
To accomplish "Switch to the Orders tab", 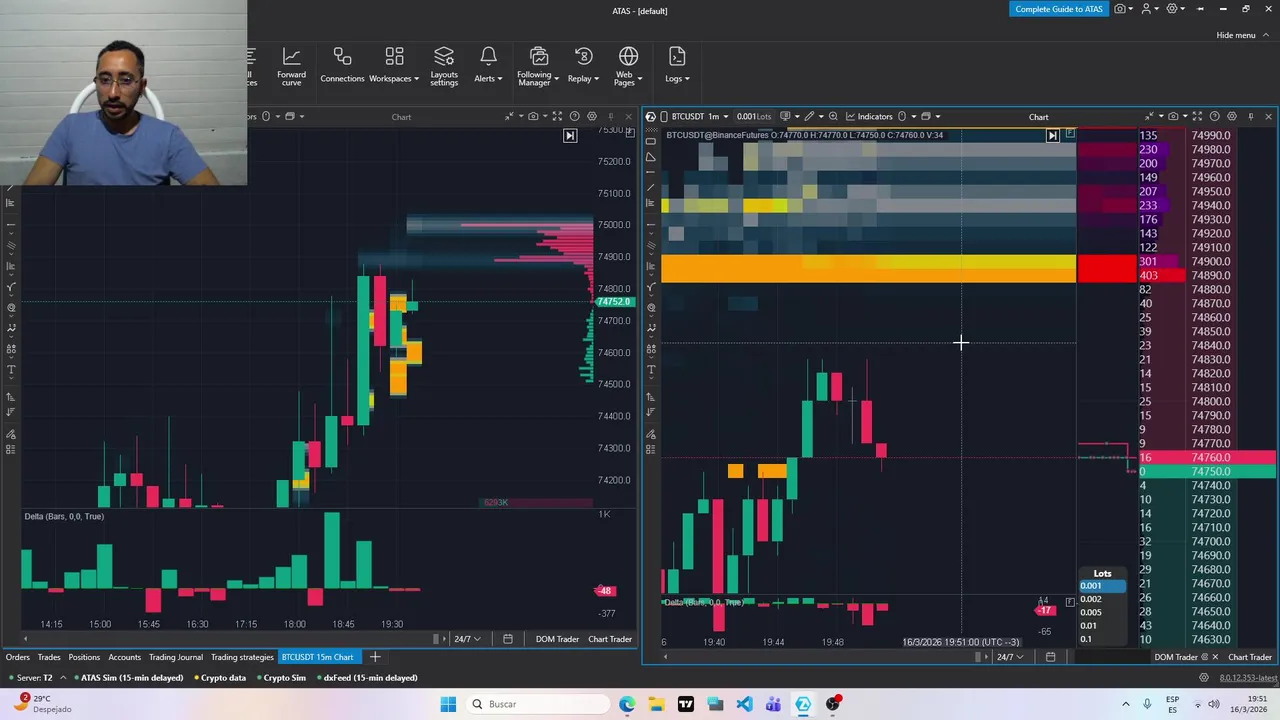I will click(17, 657).
